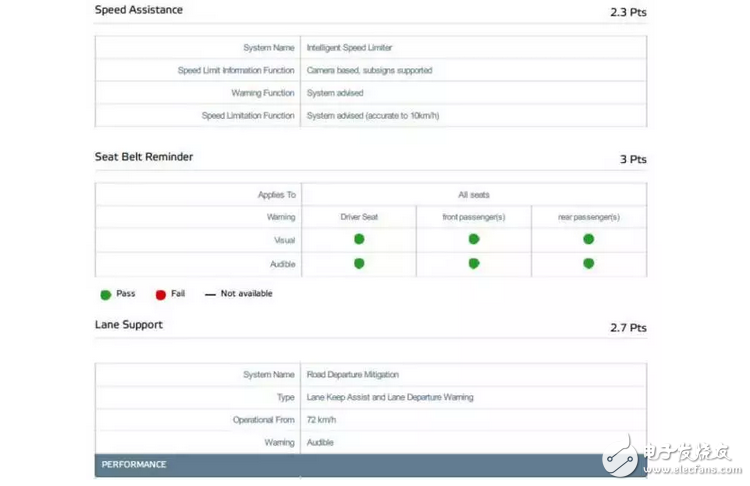Viewport: 750px width, 486px height.
Task: Click the red Fail legend dot
Action: [x=160, y=294]
